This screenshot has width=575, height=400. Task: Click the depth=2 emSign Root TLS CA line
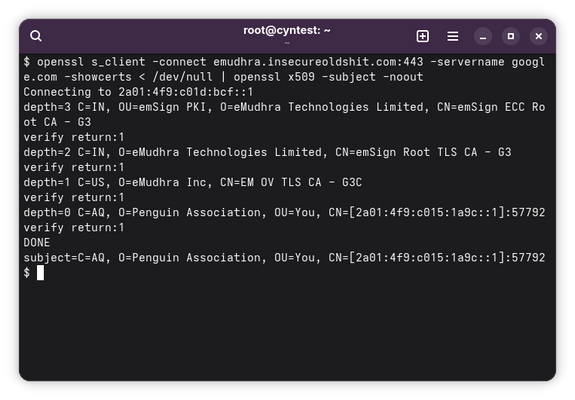point(267,152)
